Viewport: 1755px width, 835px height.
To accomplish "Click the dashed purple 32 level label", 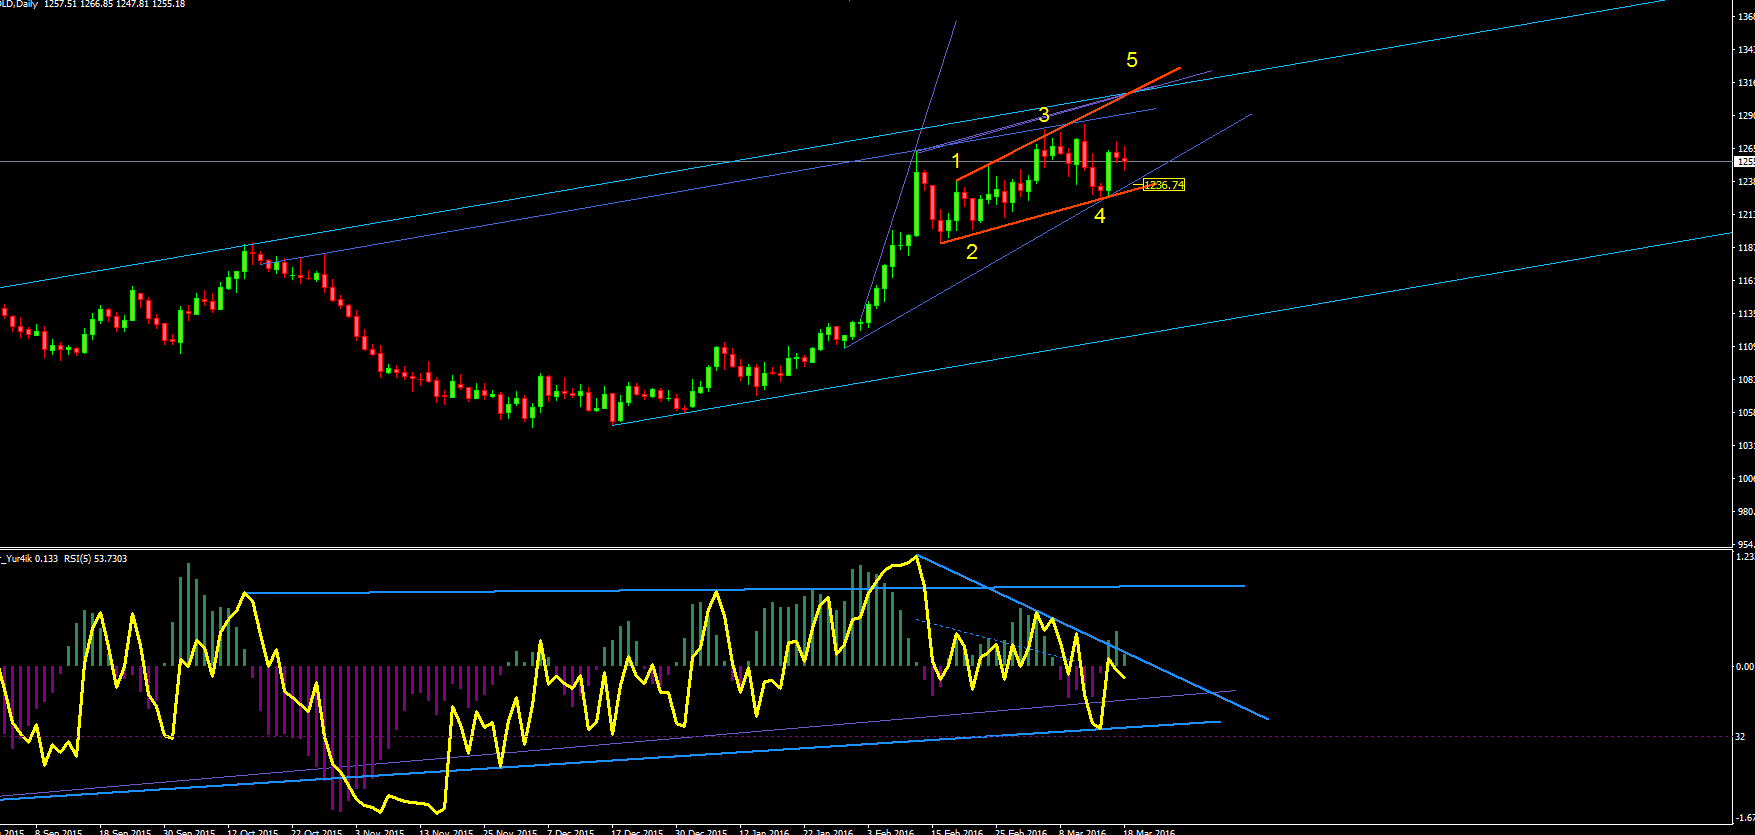I will point(1740,737).
